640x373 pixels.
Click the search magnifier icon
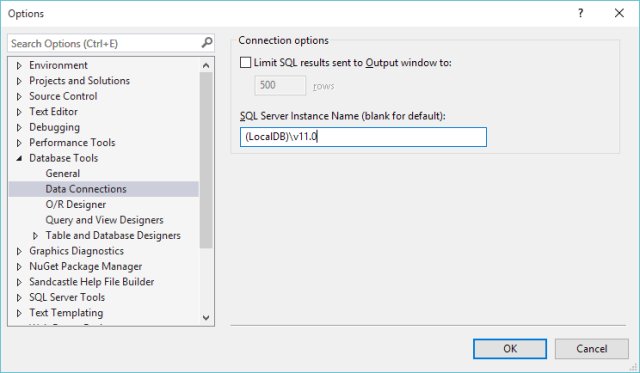click(207, 42)
